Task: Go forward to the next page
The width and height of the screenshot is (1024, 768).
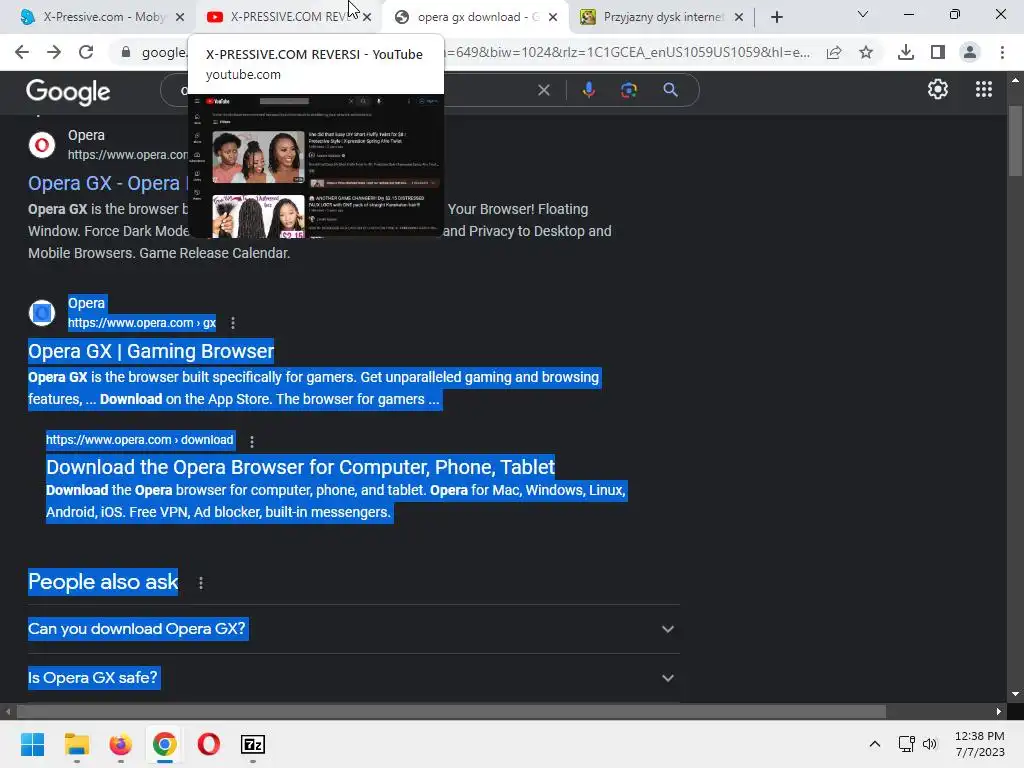Action: coord(54,52)
